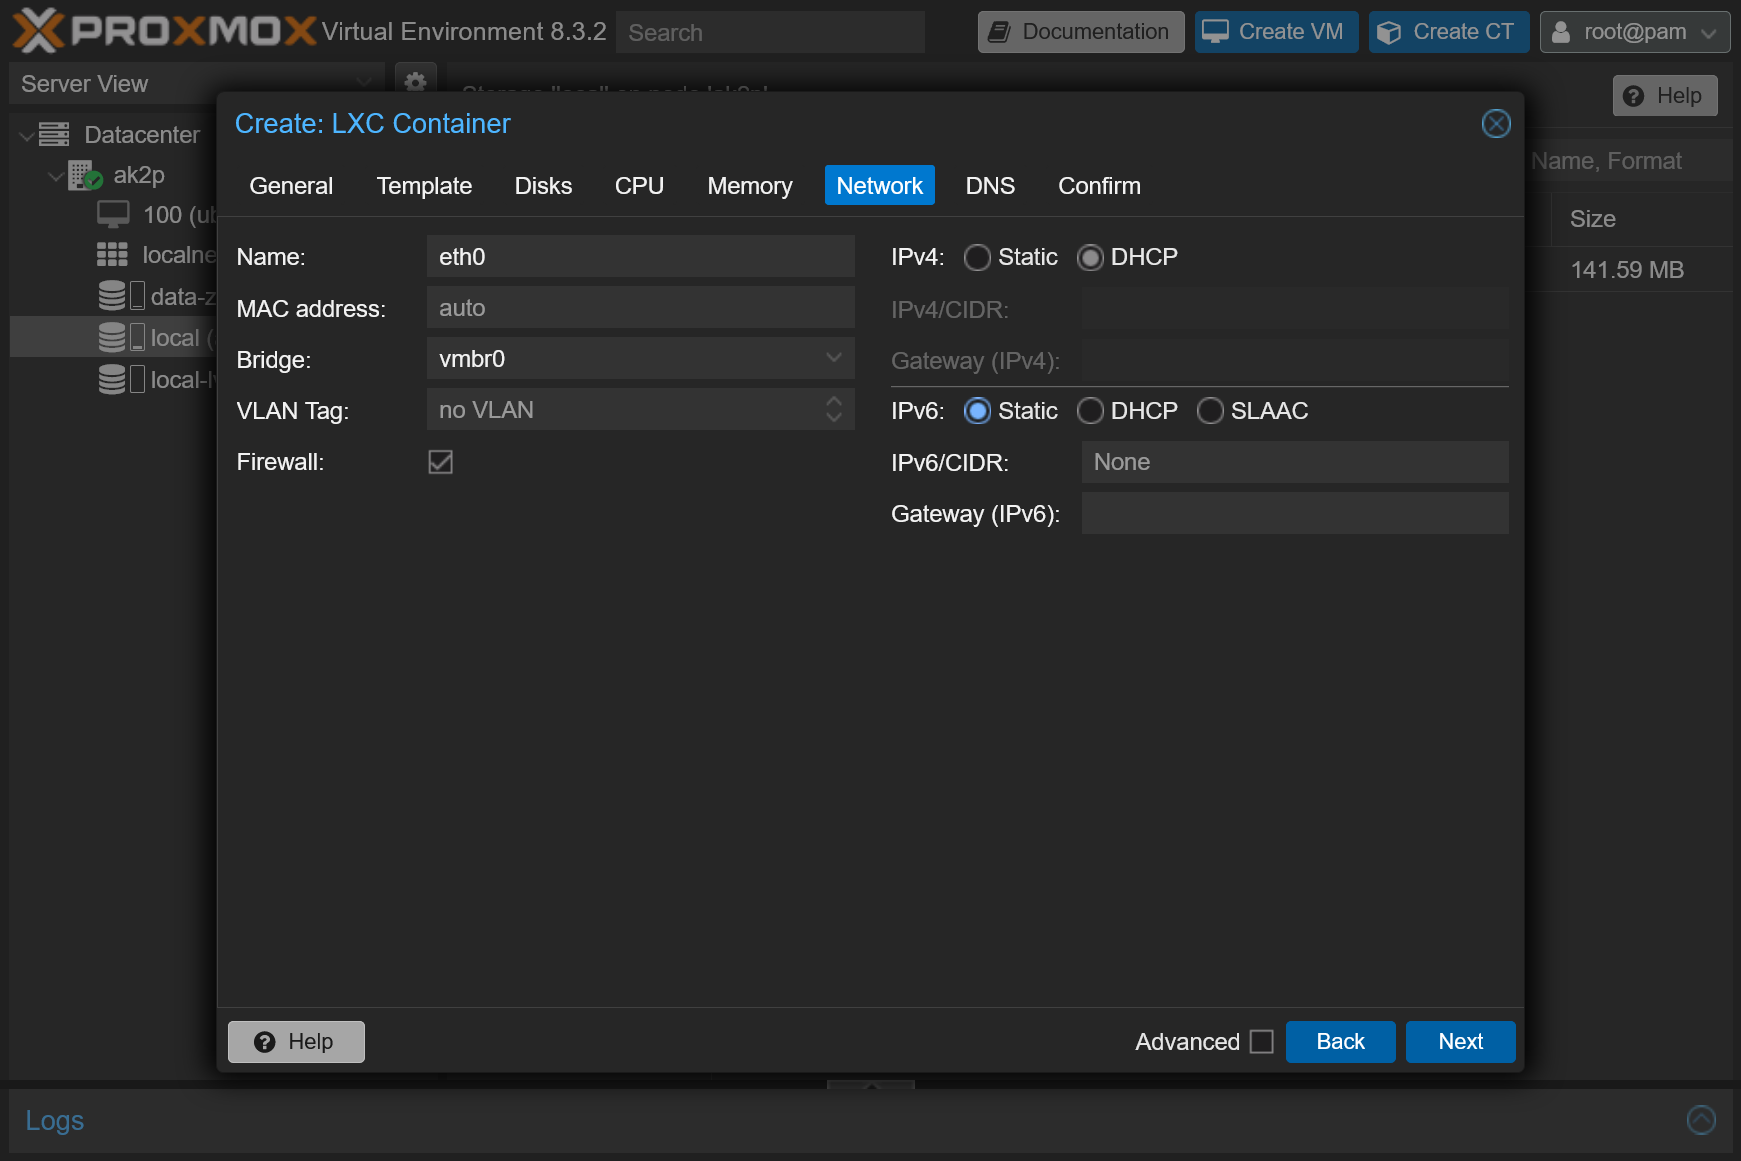Click the 141.59 MB size cell
This screenshot has height=1161, width=1741.
1627,270
